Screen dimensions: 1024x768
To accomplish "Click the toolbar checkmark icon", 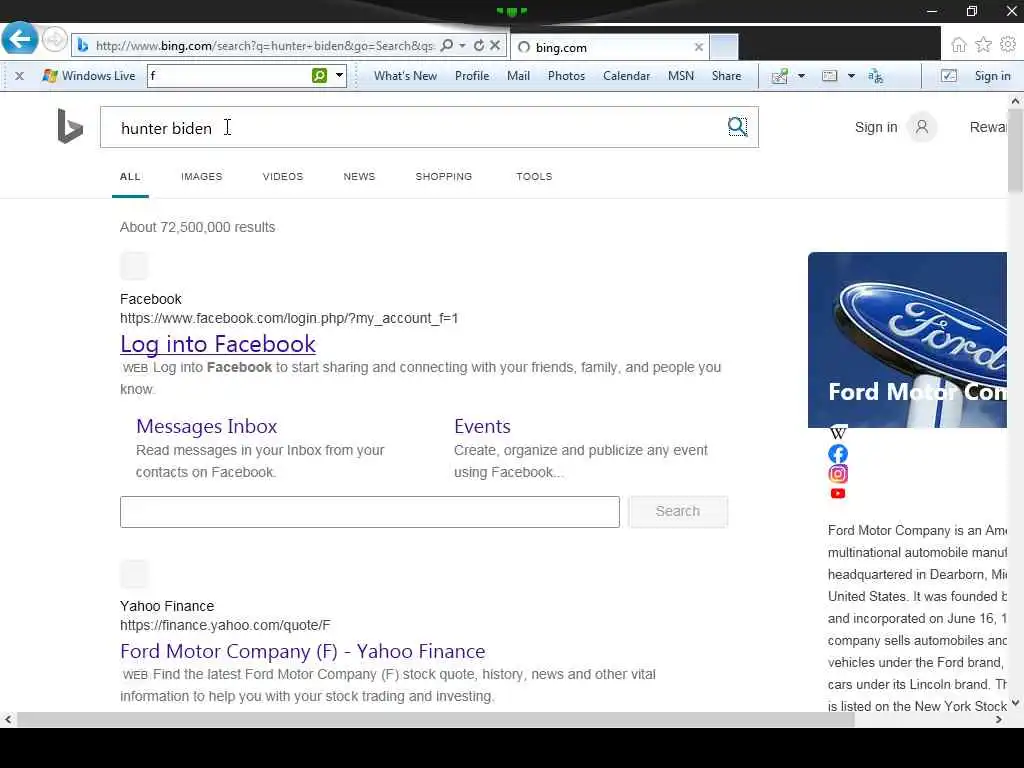I will click(949, 76).
